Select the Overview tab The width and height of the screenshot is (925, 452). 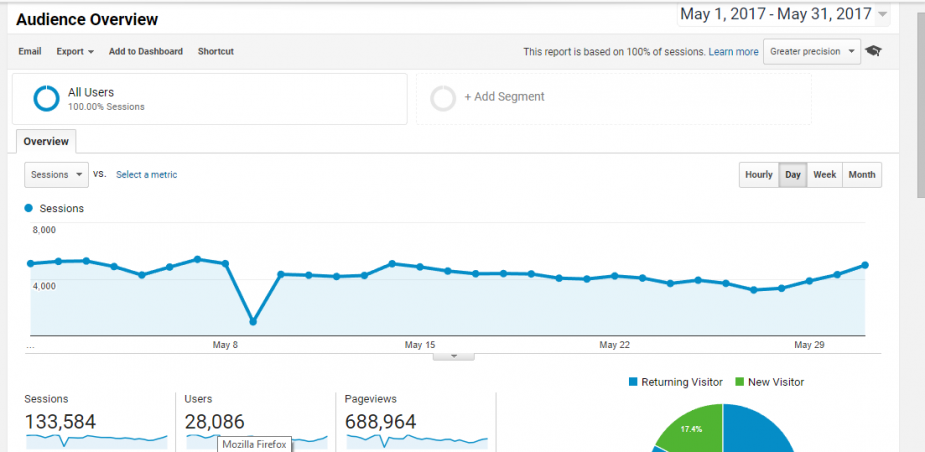coord(46,142)
